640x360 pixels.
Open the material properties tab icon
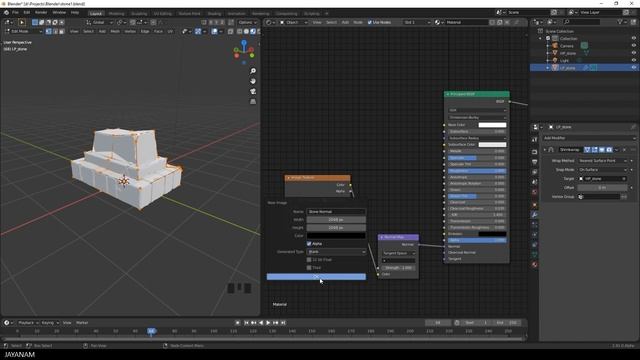pos(535,264)
